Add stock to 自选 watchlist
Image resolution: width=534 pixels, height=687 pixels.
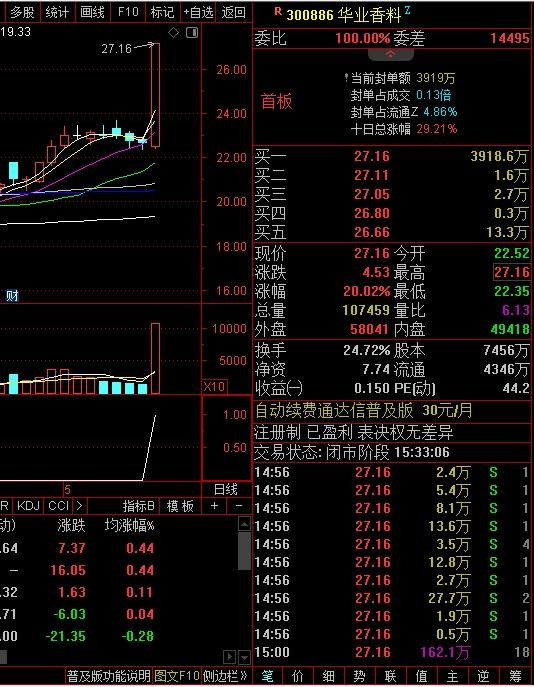pyautogui.click(x=198, y=12)
